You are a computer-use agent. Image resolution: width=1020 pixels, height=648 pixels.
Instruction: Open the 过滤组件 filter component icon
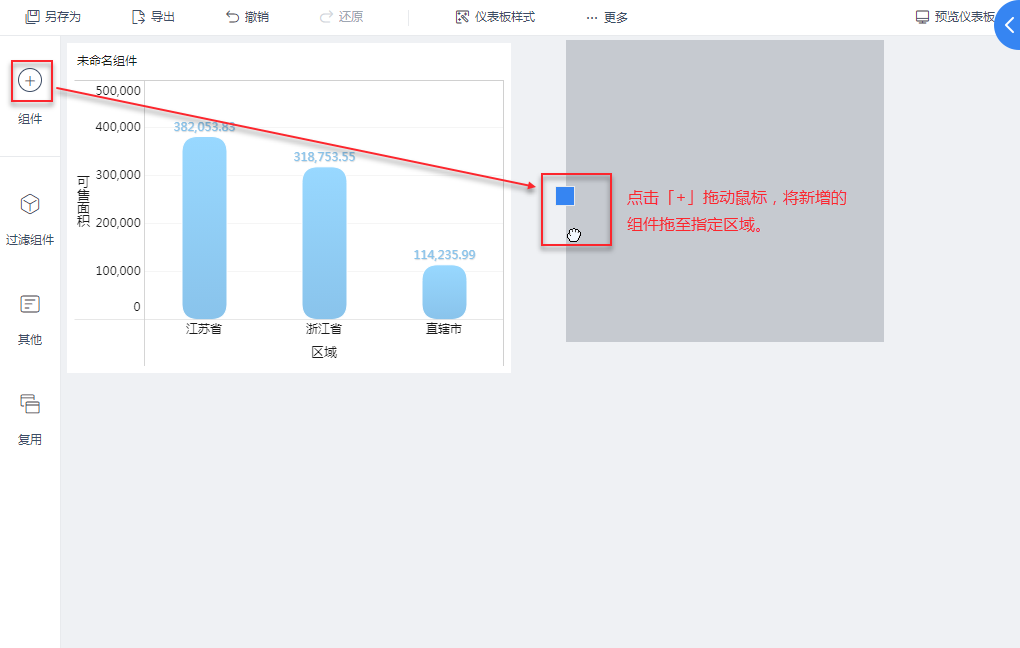pos(30,204)
